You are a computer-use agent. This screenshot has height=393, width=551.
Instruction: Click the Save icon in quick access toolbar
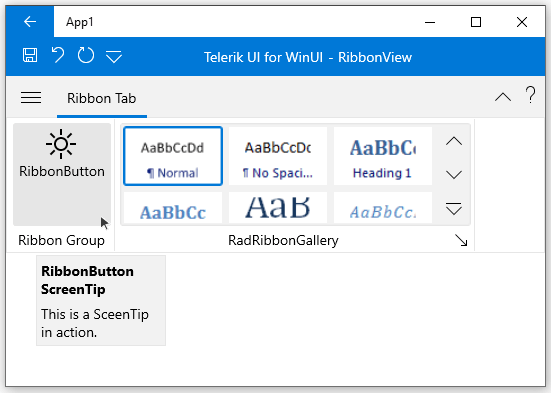pyautogui.click(x=30, y=56)
